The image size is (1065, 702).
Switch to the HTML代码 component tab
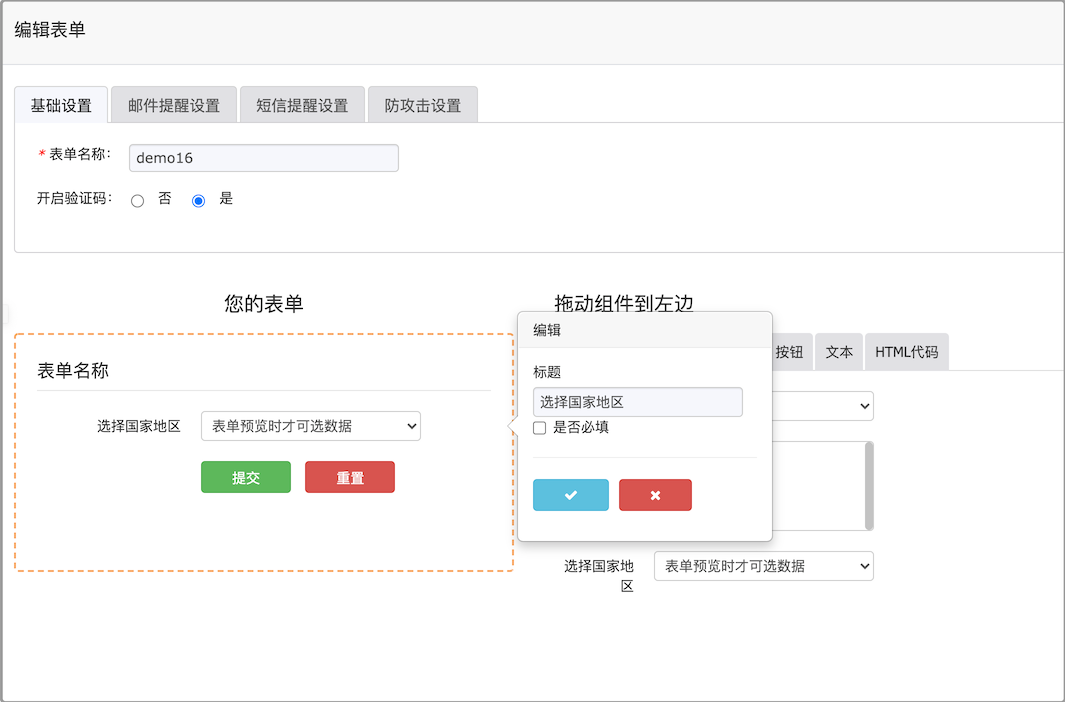click(x=906, y=351)
